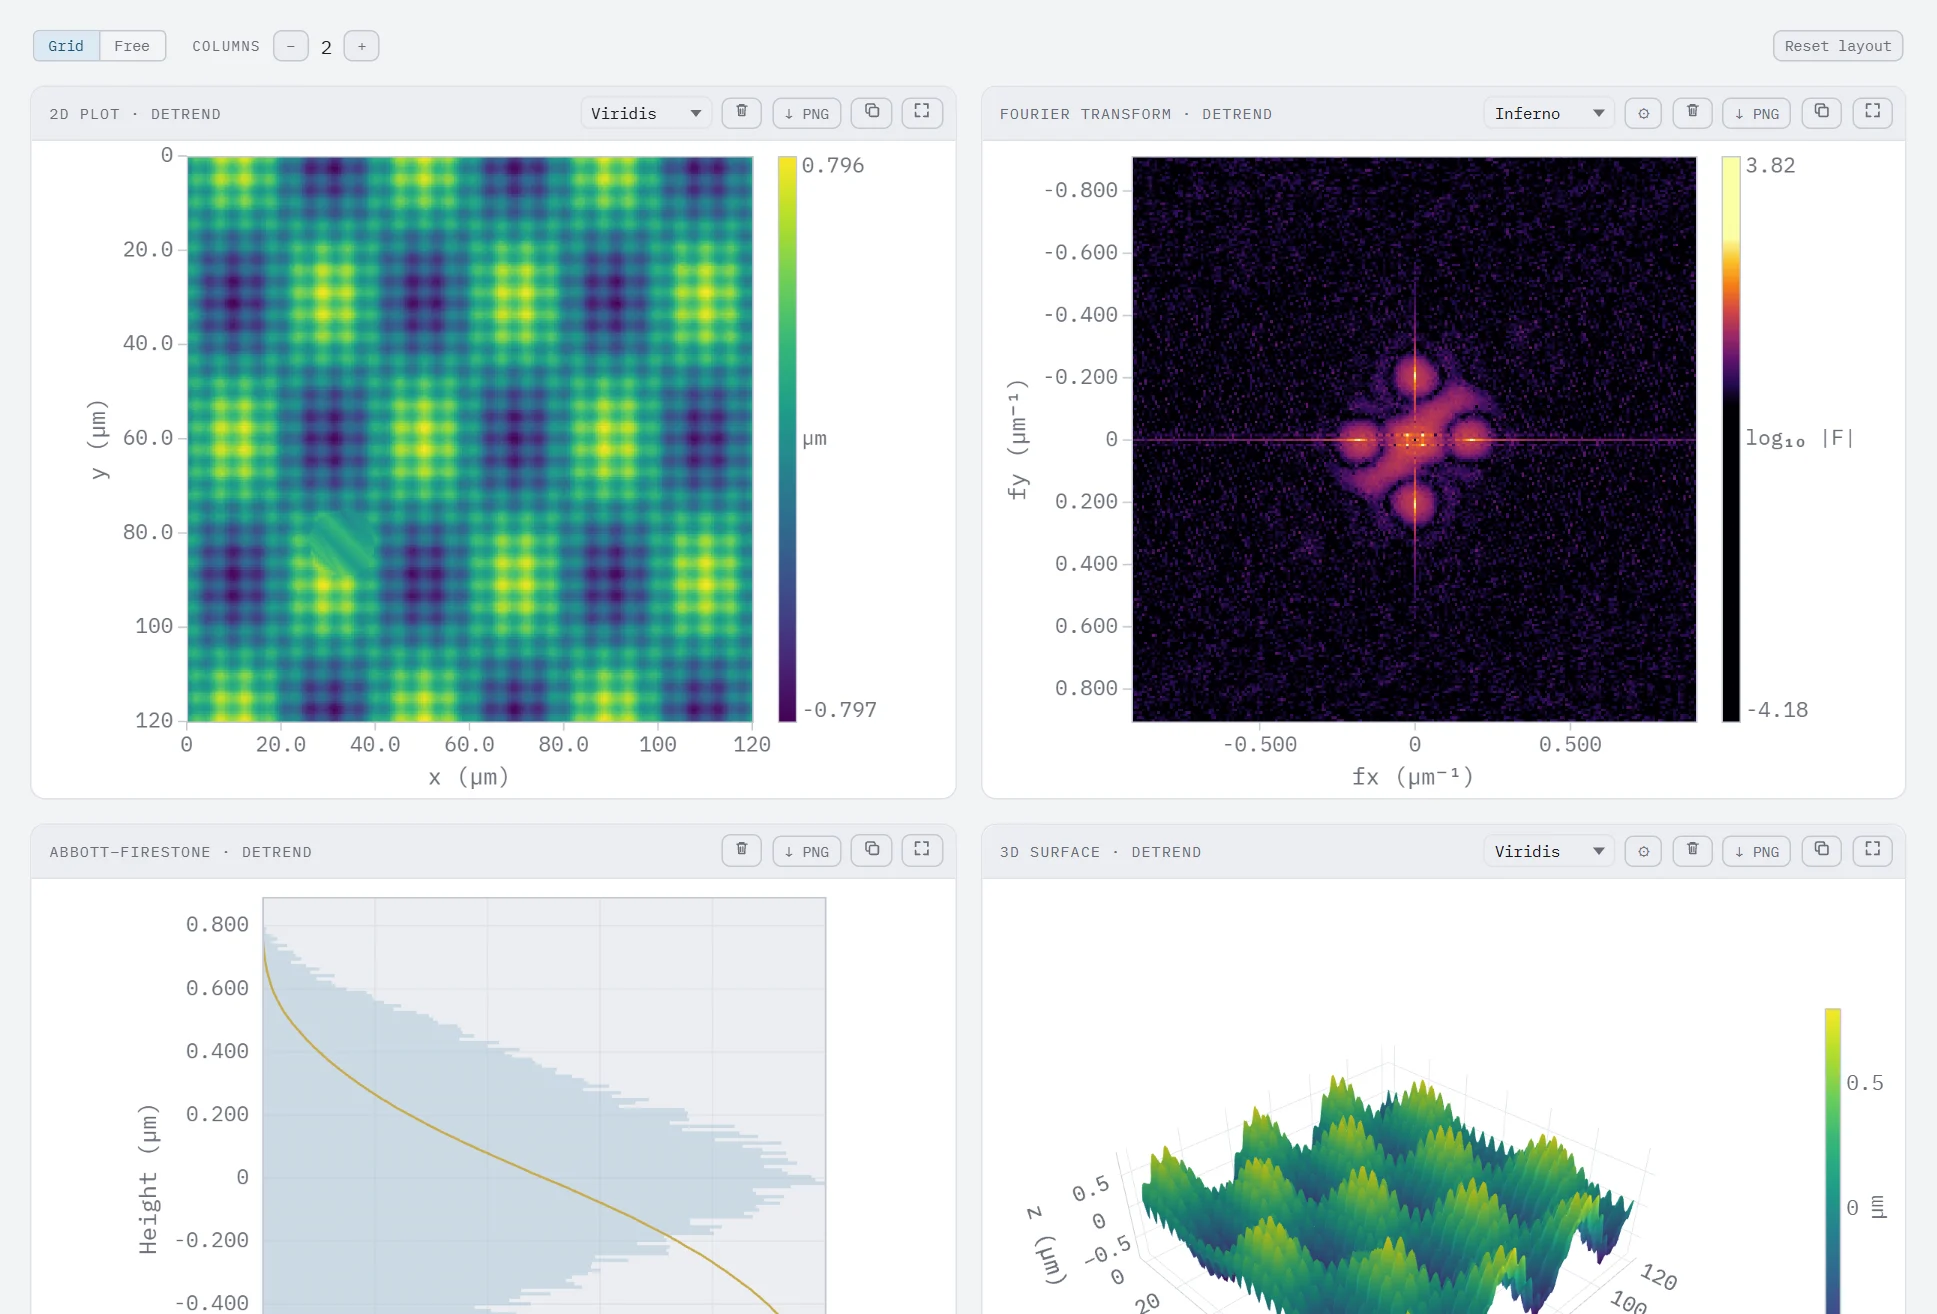Screen dimensions: 1937x1314
Task: Switch layout mode to Grid
Action: (x=66, y=46)
